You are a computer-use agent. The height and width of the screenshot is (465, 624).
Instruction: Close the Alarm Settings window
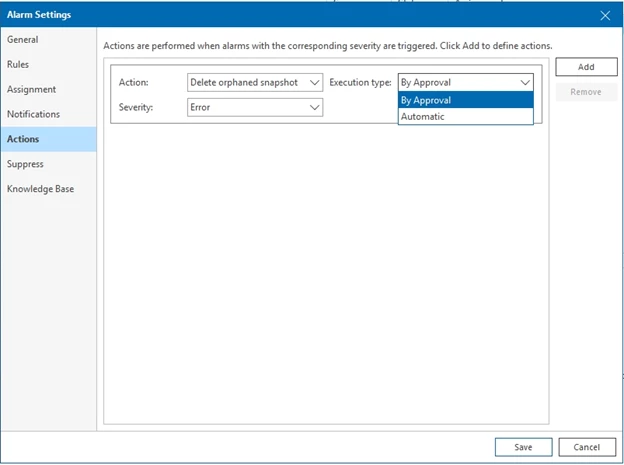(605, 16)
